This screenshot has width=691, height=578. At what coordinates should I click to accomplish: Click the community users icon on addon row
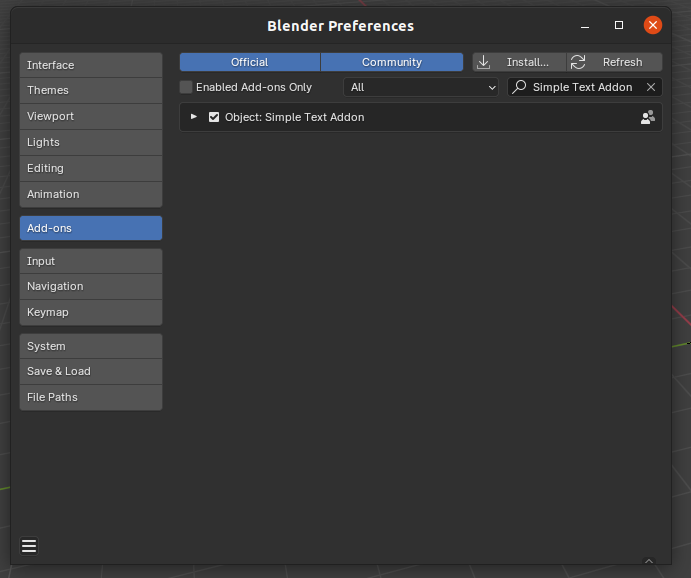click(x=648, y=117)
